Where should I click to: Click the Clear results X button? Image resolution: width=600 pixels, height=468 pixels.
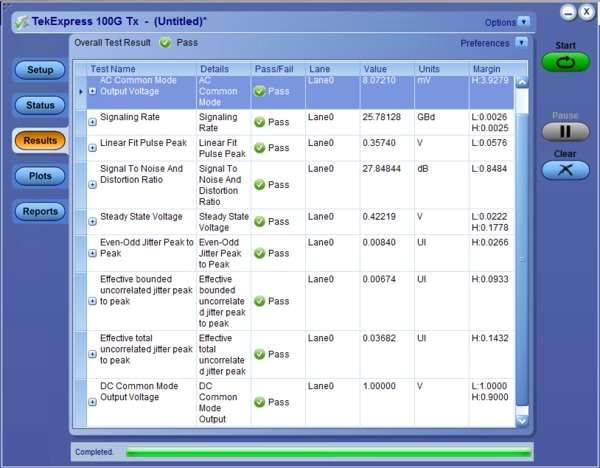point(565,170)
